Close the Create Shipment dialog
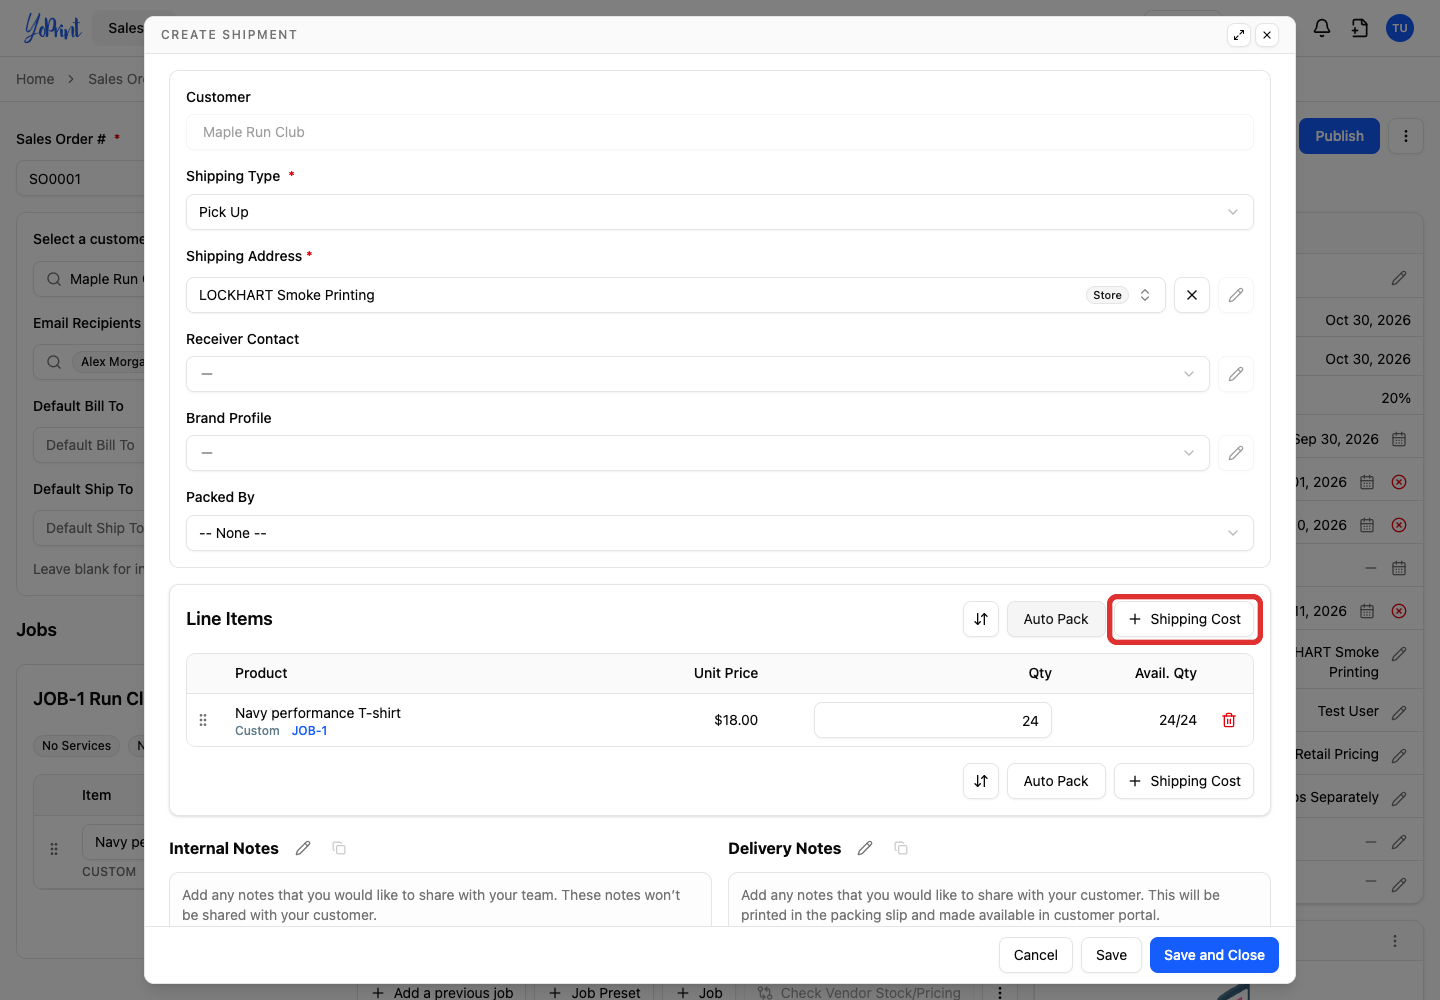This screenshot has width=1440, height=1000. [1267, 35]
